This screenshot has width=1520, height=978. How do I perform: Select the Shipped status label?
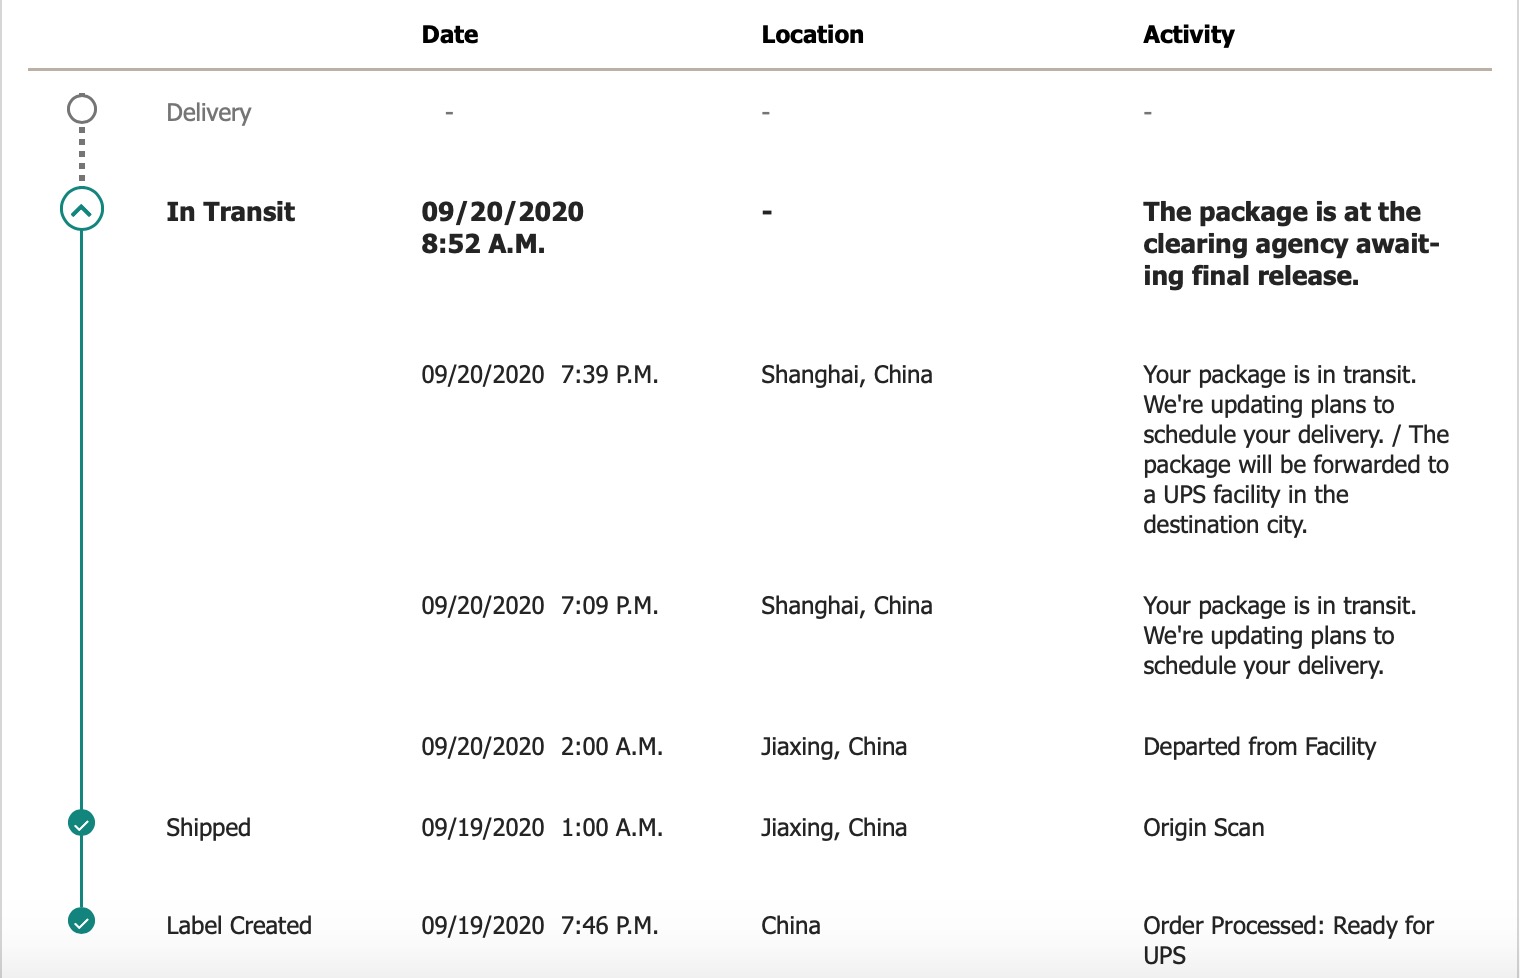click(x=208, y=828)
